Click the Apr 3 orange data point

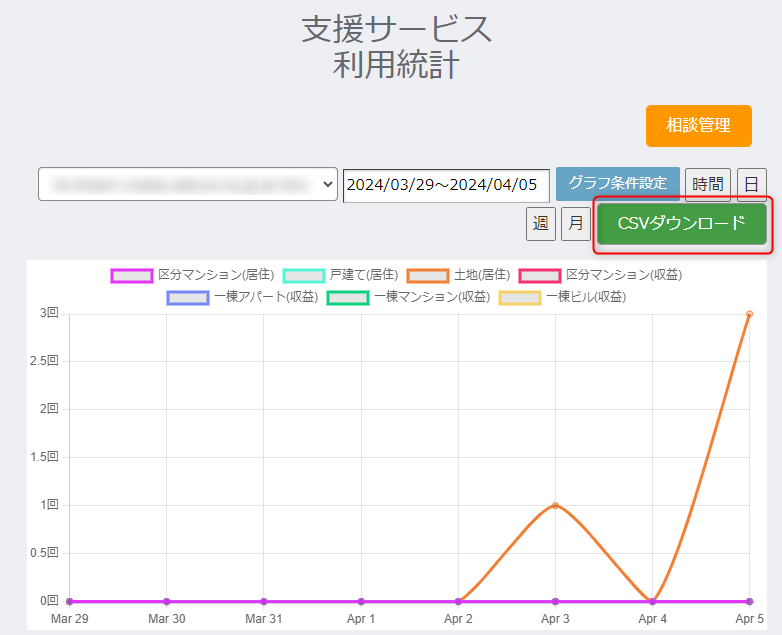[555, 505]
